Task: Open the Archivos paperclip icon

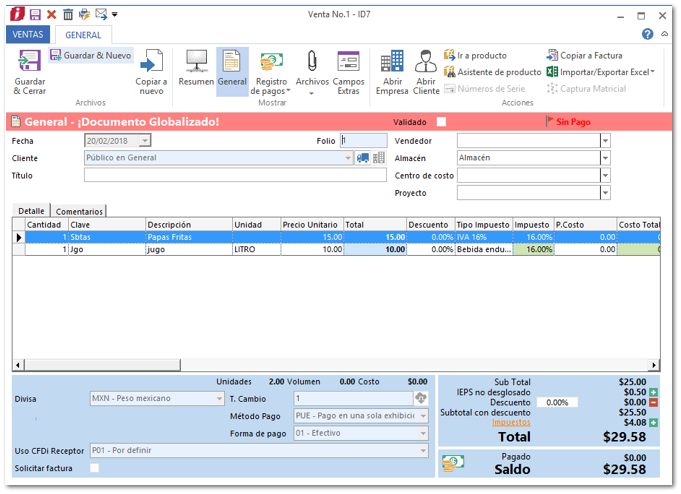Action: coord(312,62)
